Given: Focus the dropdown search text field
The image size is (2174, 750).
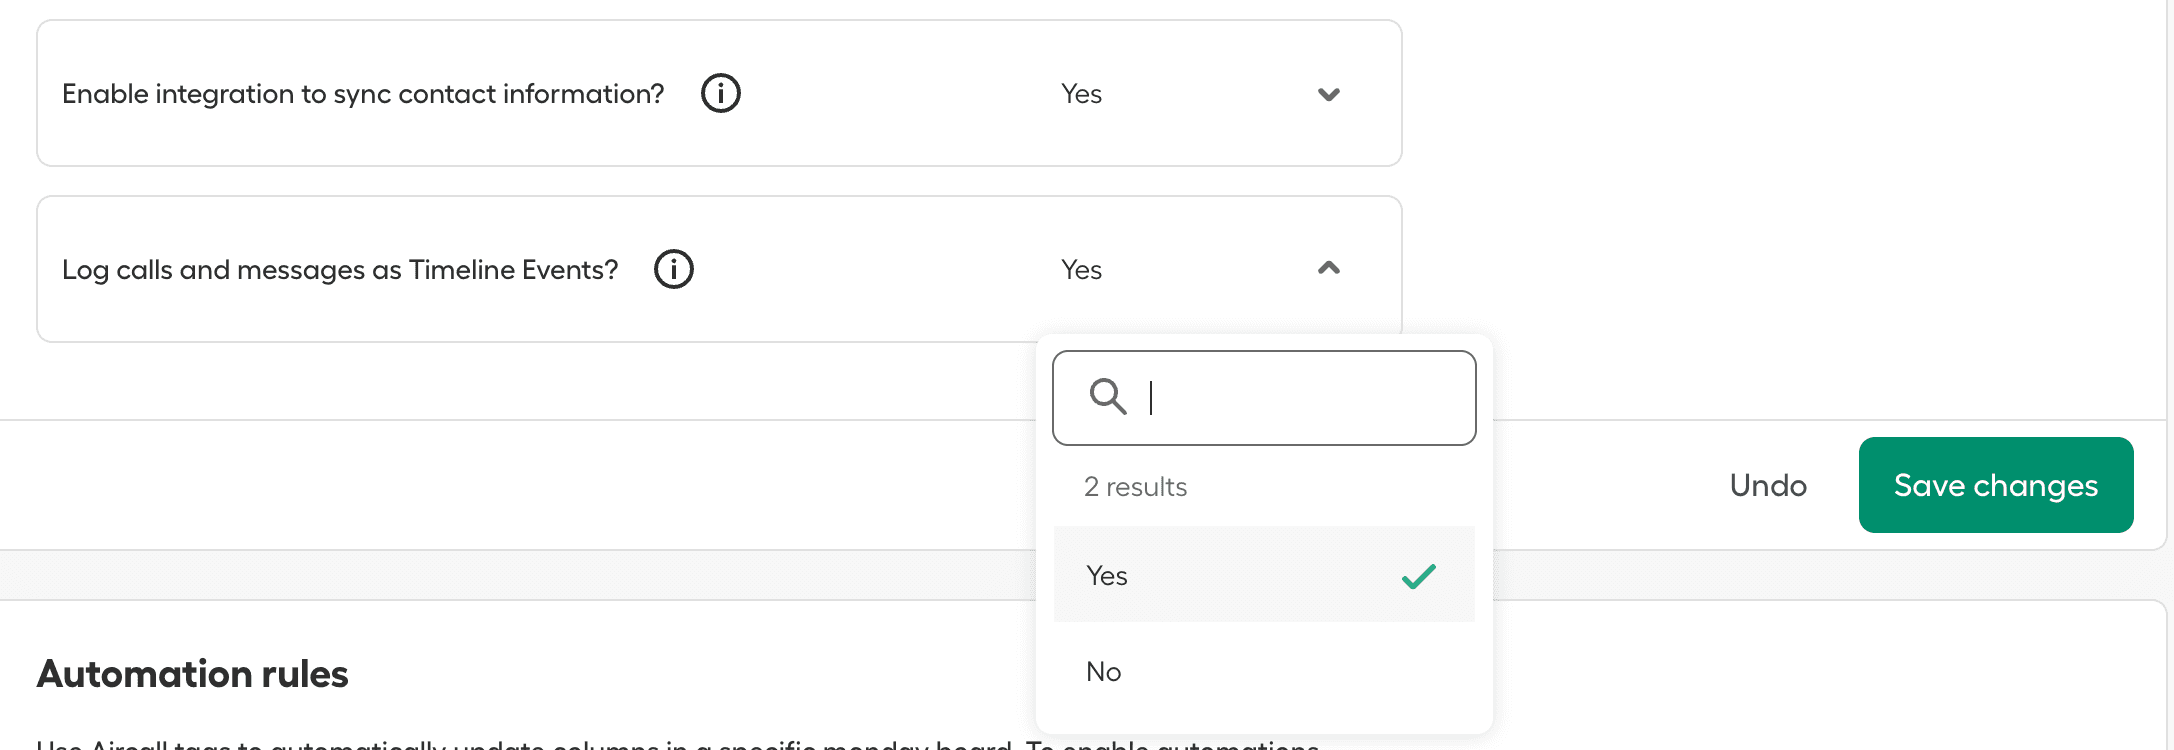Looking at the screenshot, I should (1300, 398).
